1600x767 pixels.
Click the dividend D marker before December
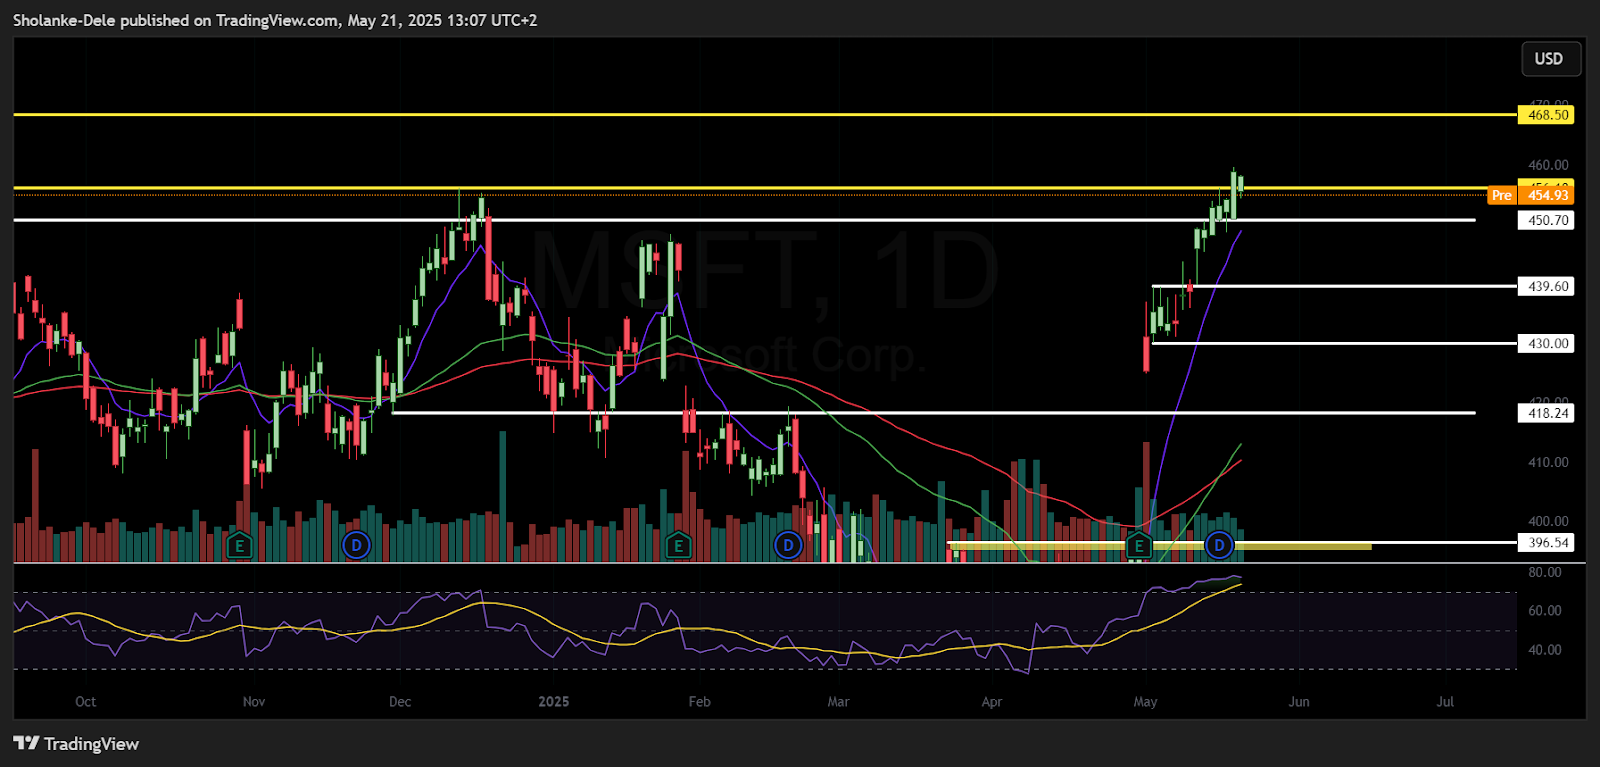(x=357, y=546)
